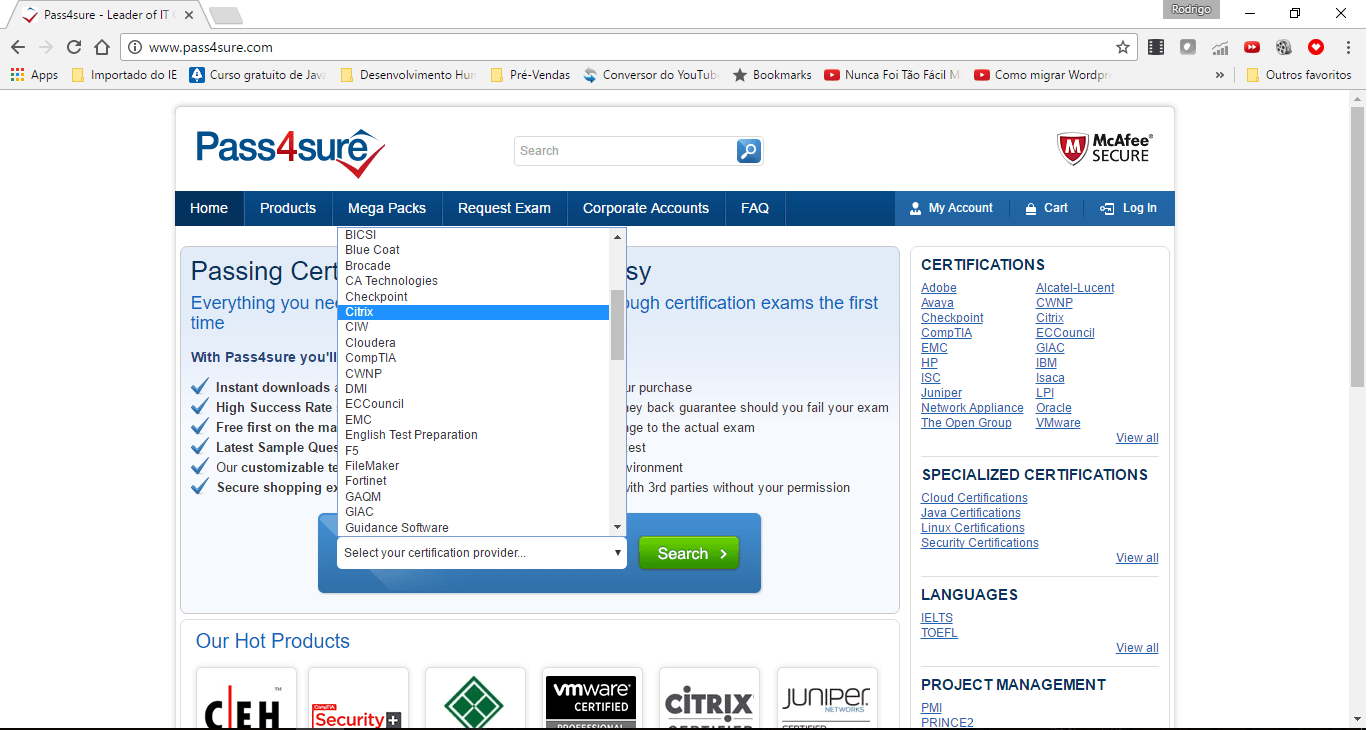This screenshot has width=1370, height=730.
Task: Open the IELTS language link
Action: coord(937,618)
